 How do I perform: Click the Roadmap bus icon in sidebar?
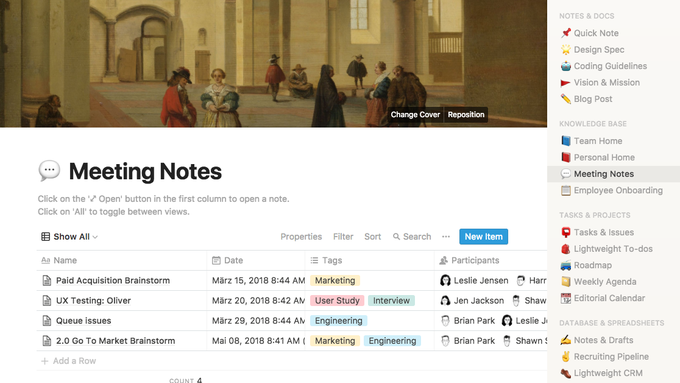click(566, 265)
